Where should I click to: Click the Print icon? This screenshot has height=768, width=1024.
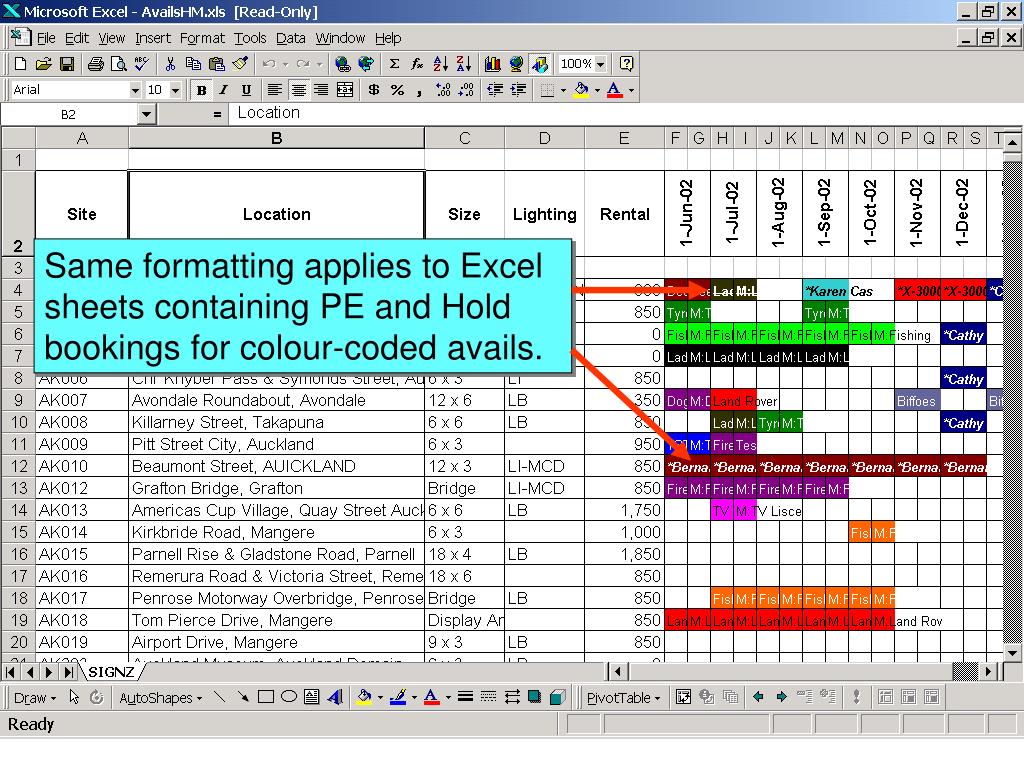[x=95, y=64]
